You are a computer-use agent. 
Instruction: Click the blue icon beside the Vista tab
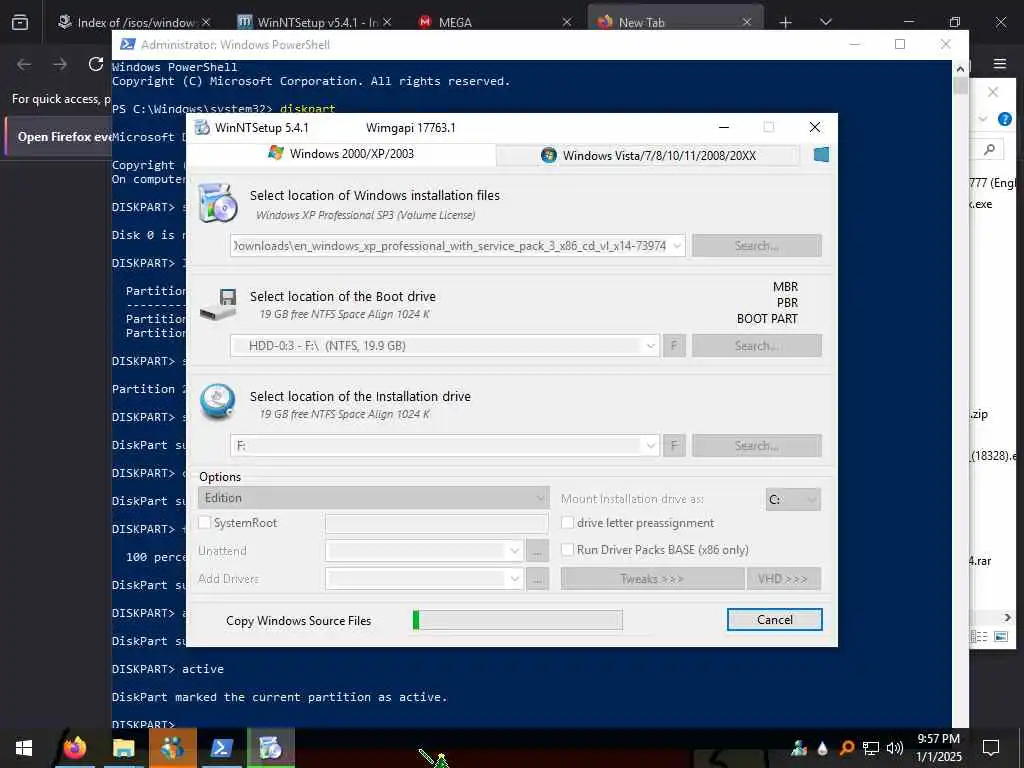tap(822, 155)
